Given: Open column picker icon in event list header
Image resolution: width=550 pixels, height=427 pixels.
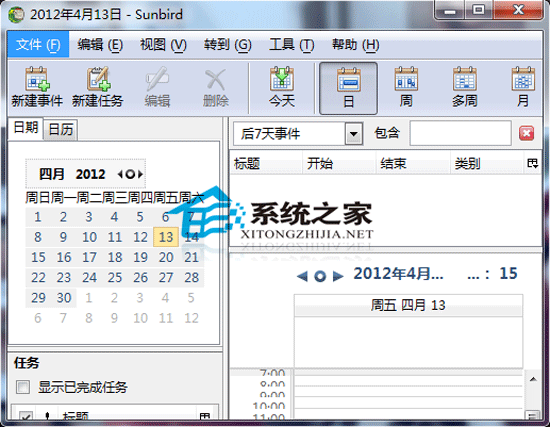Looking at the screenshot, I should click(532, 163).
